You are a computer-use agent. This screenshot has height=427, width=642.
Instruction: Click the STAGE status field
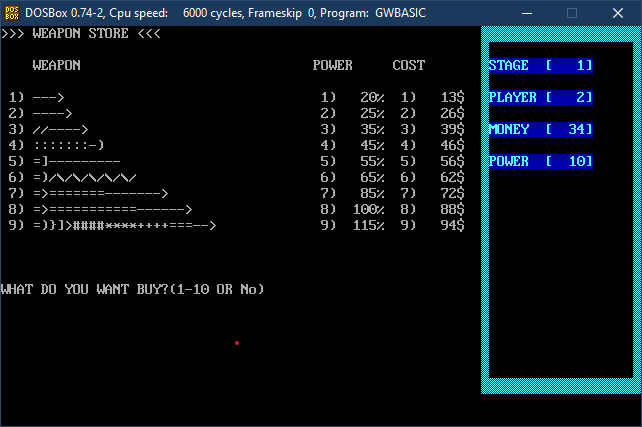click(x=540, y=65)
